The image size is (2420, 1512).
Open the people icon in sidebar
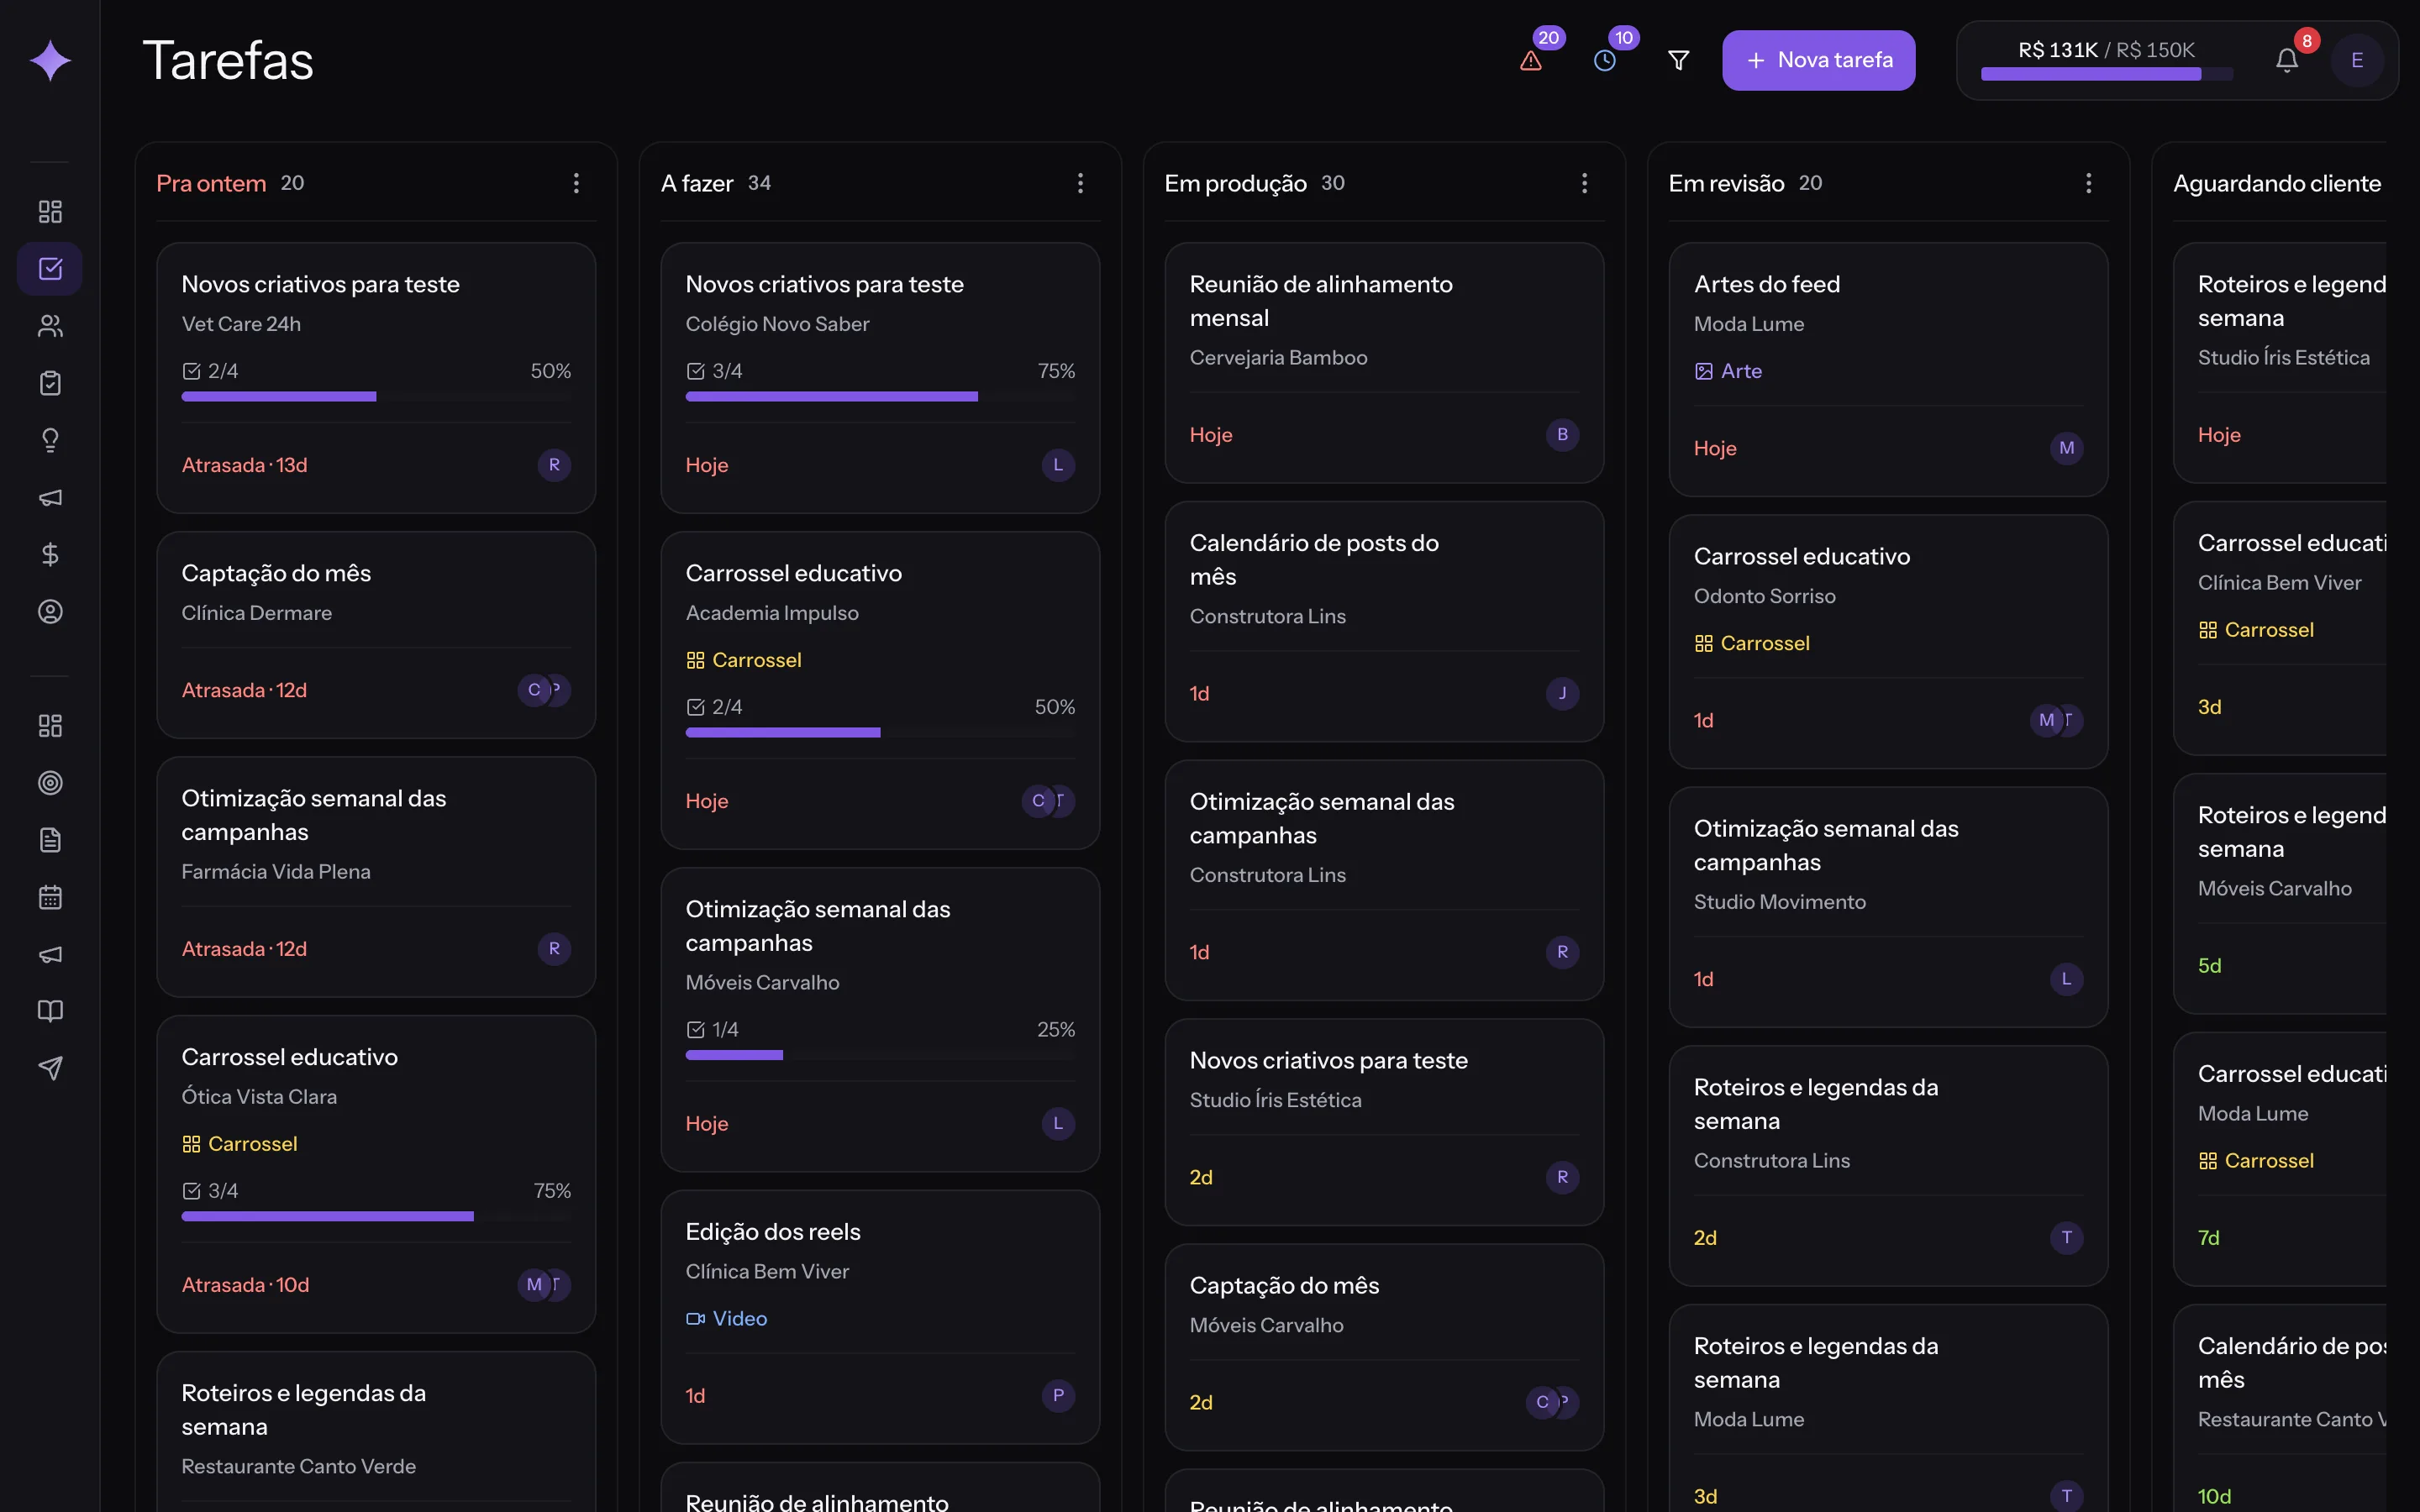50,326
